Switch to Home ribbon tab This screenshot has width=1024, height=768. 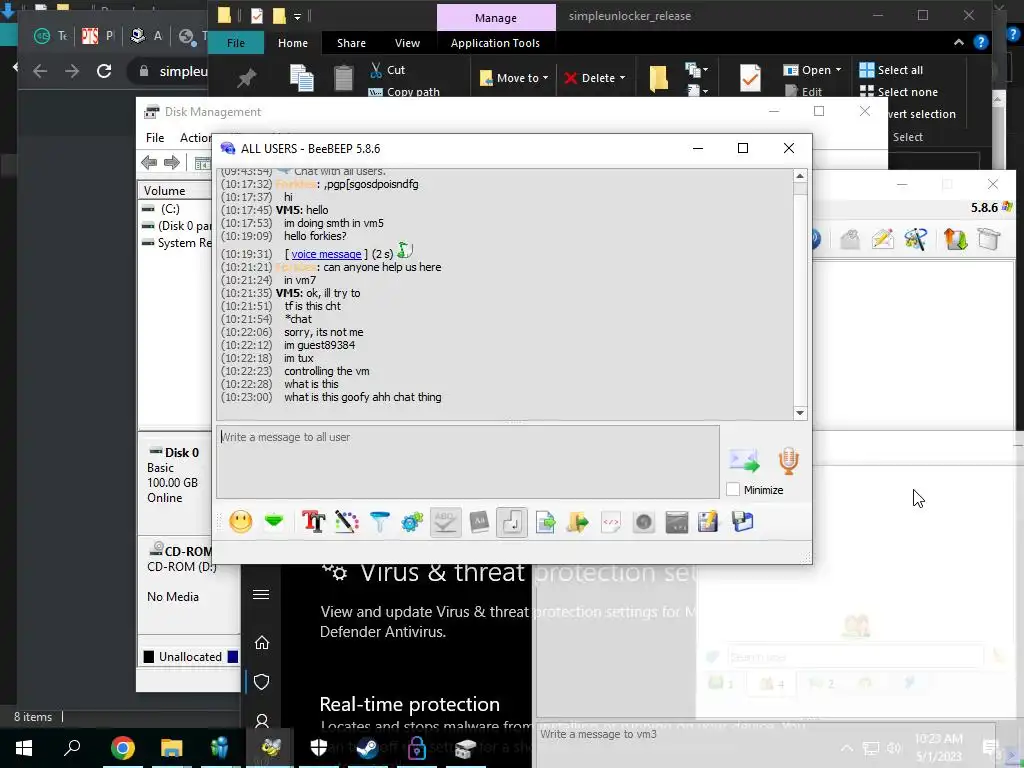click(293, 43)
